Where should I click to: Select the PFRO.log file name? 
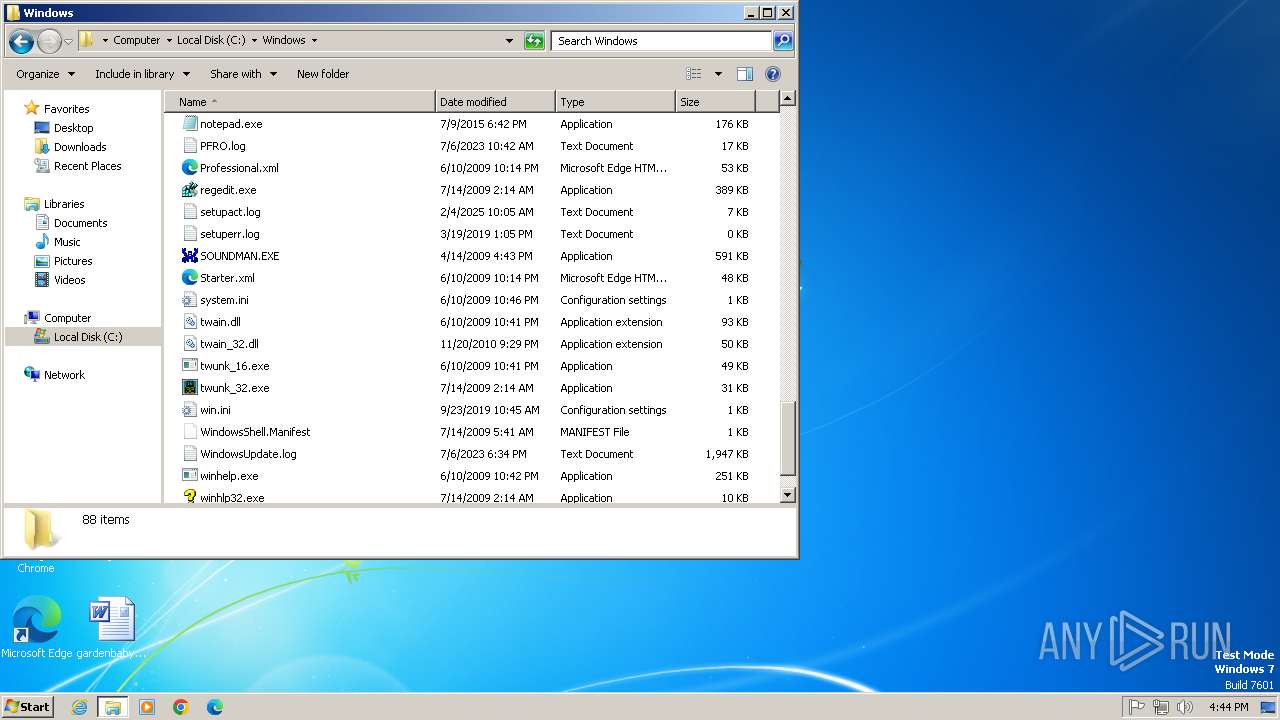click(x=222, y=146)
